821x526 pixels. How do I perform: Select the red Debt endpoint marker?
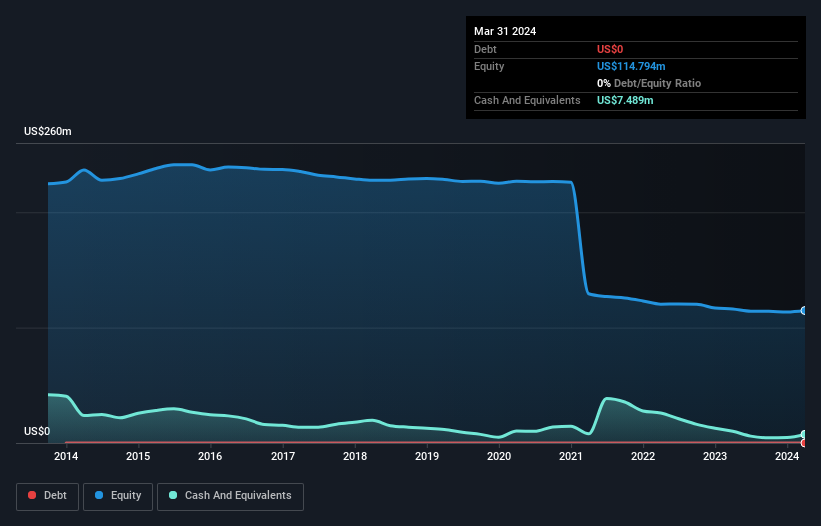804,443
